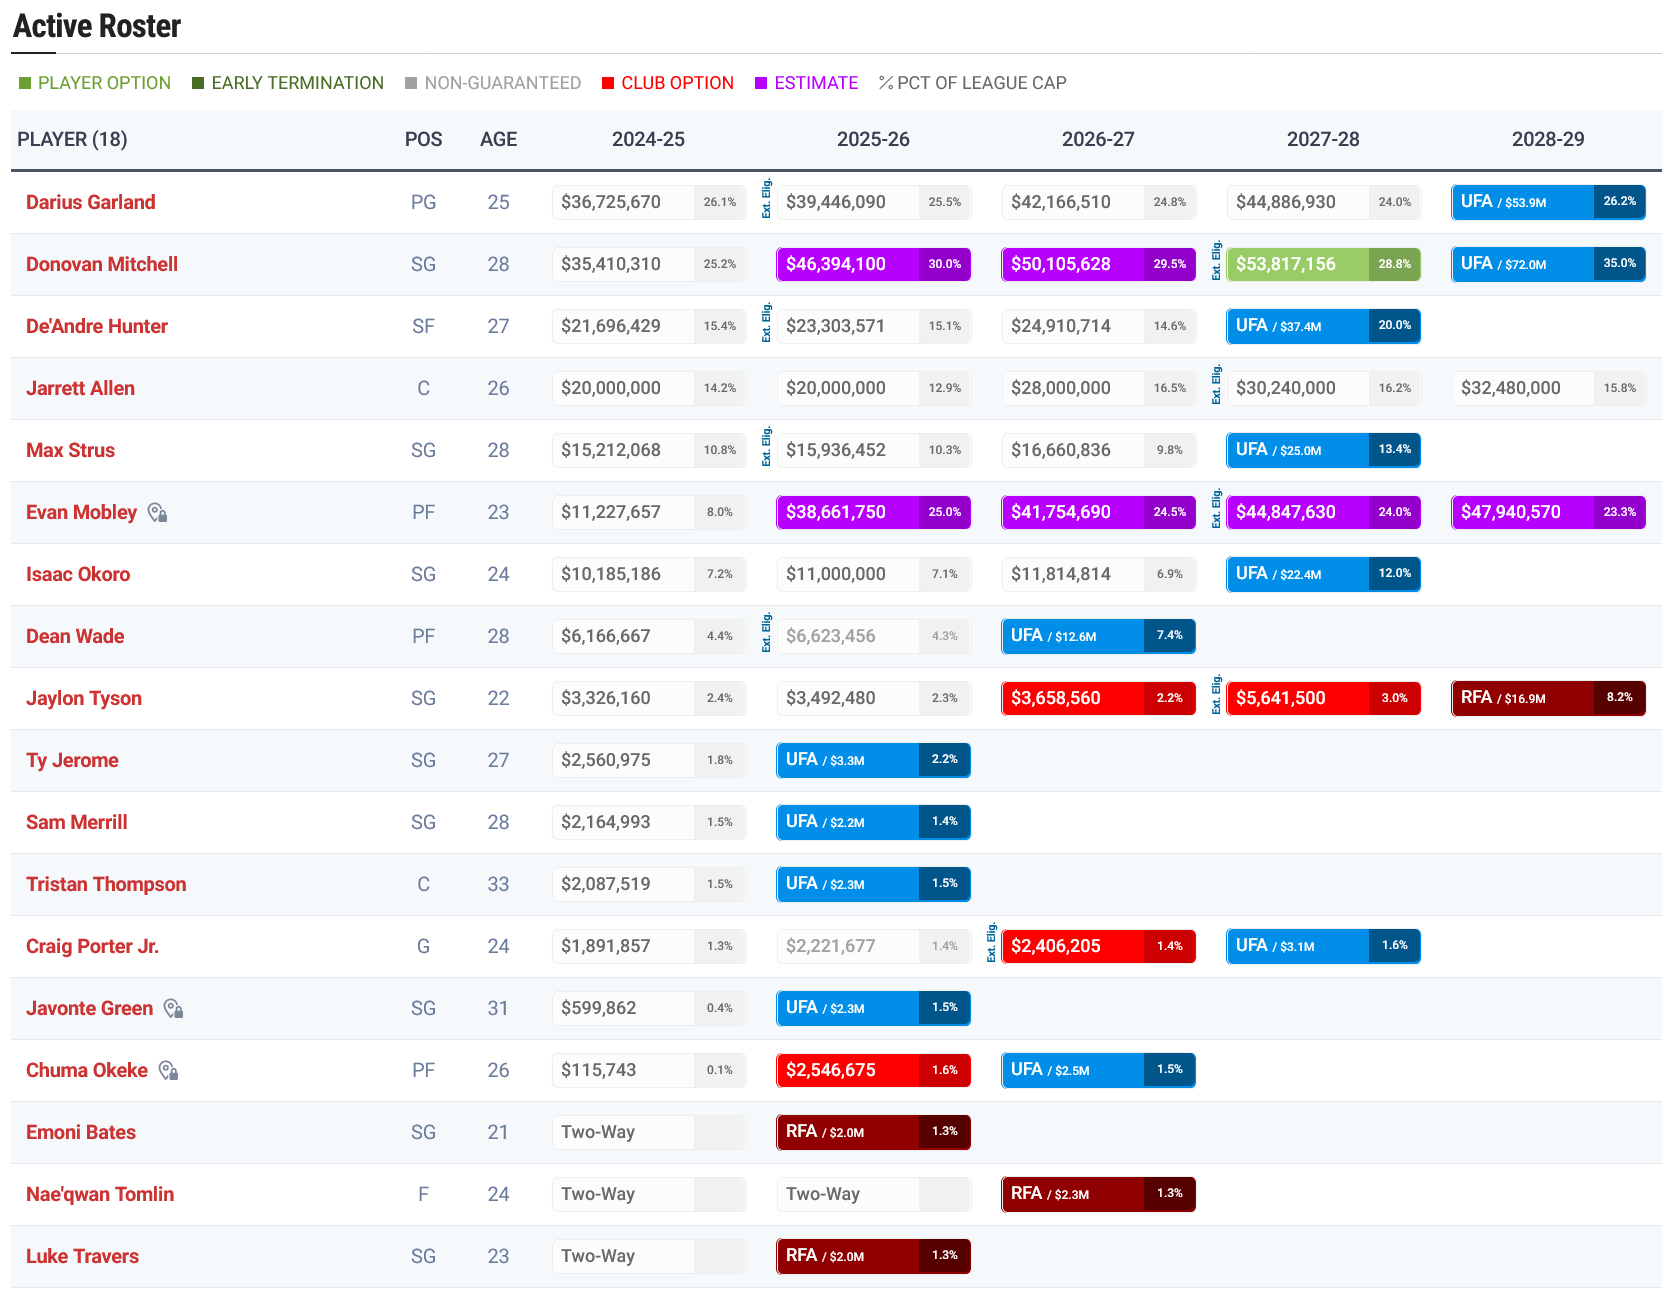Click Wade's UFA / $12.6M cell
1662x1306 pixels.
pyautogui.click(x=1098, y=636)
